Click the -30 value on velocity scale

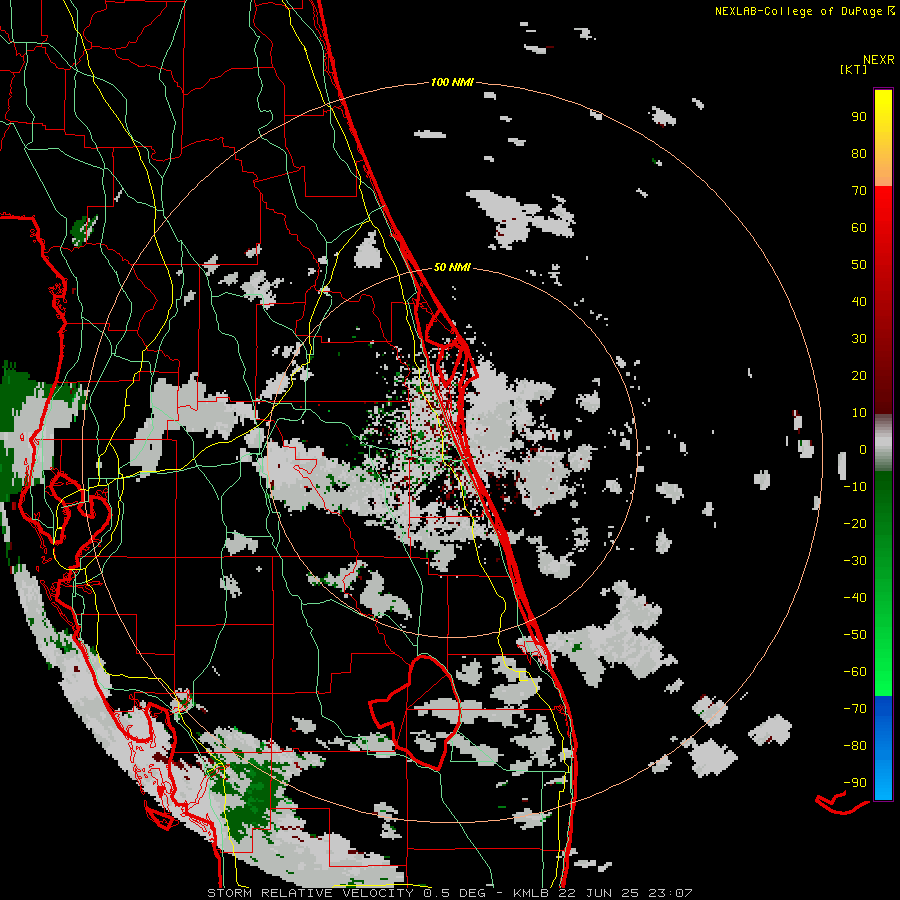point(855,561)
